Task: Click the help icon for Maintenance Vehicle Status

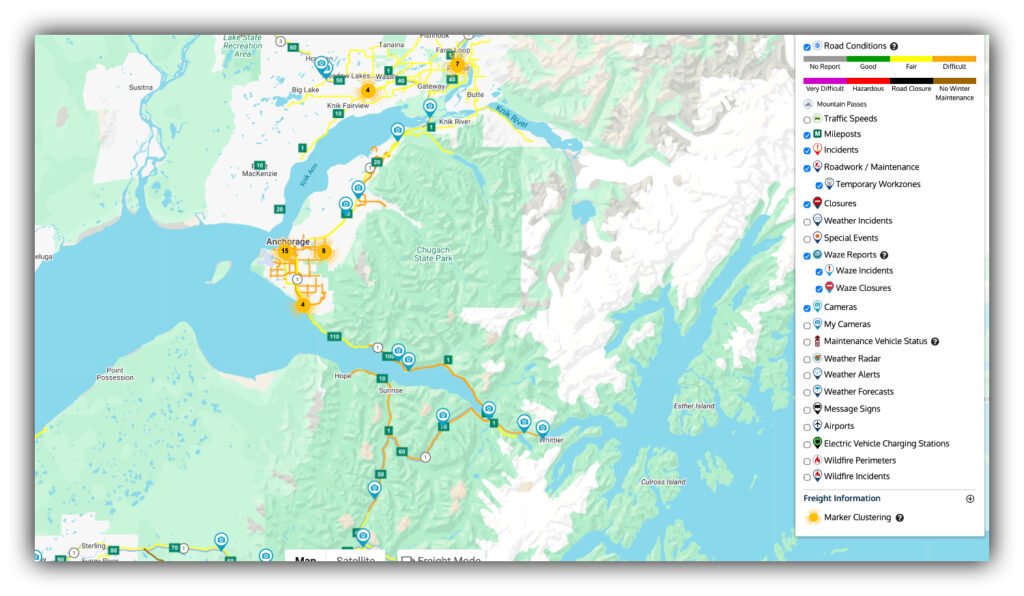Action: point(935,342)
